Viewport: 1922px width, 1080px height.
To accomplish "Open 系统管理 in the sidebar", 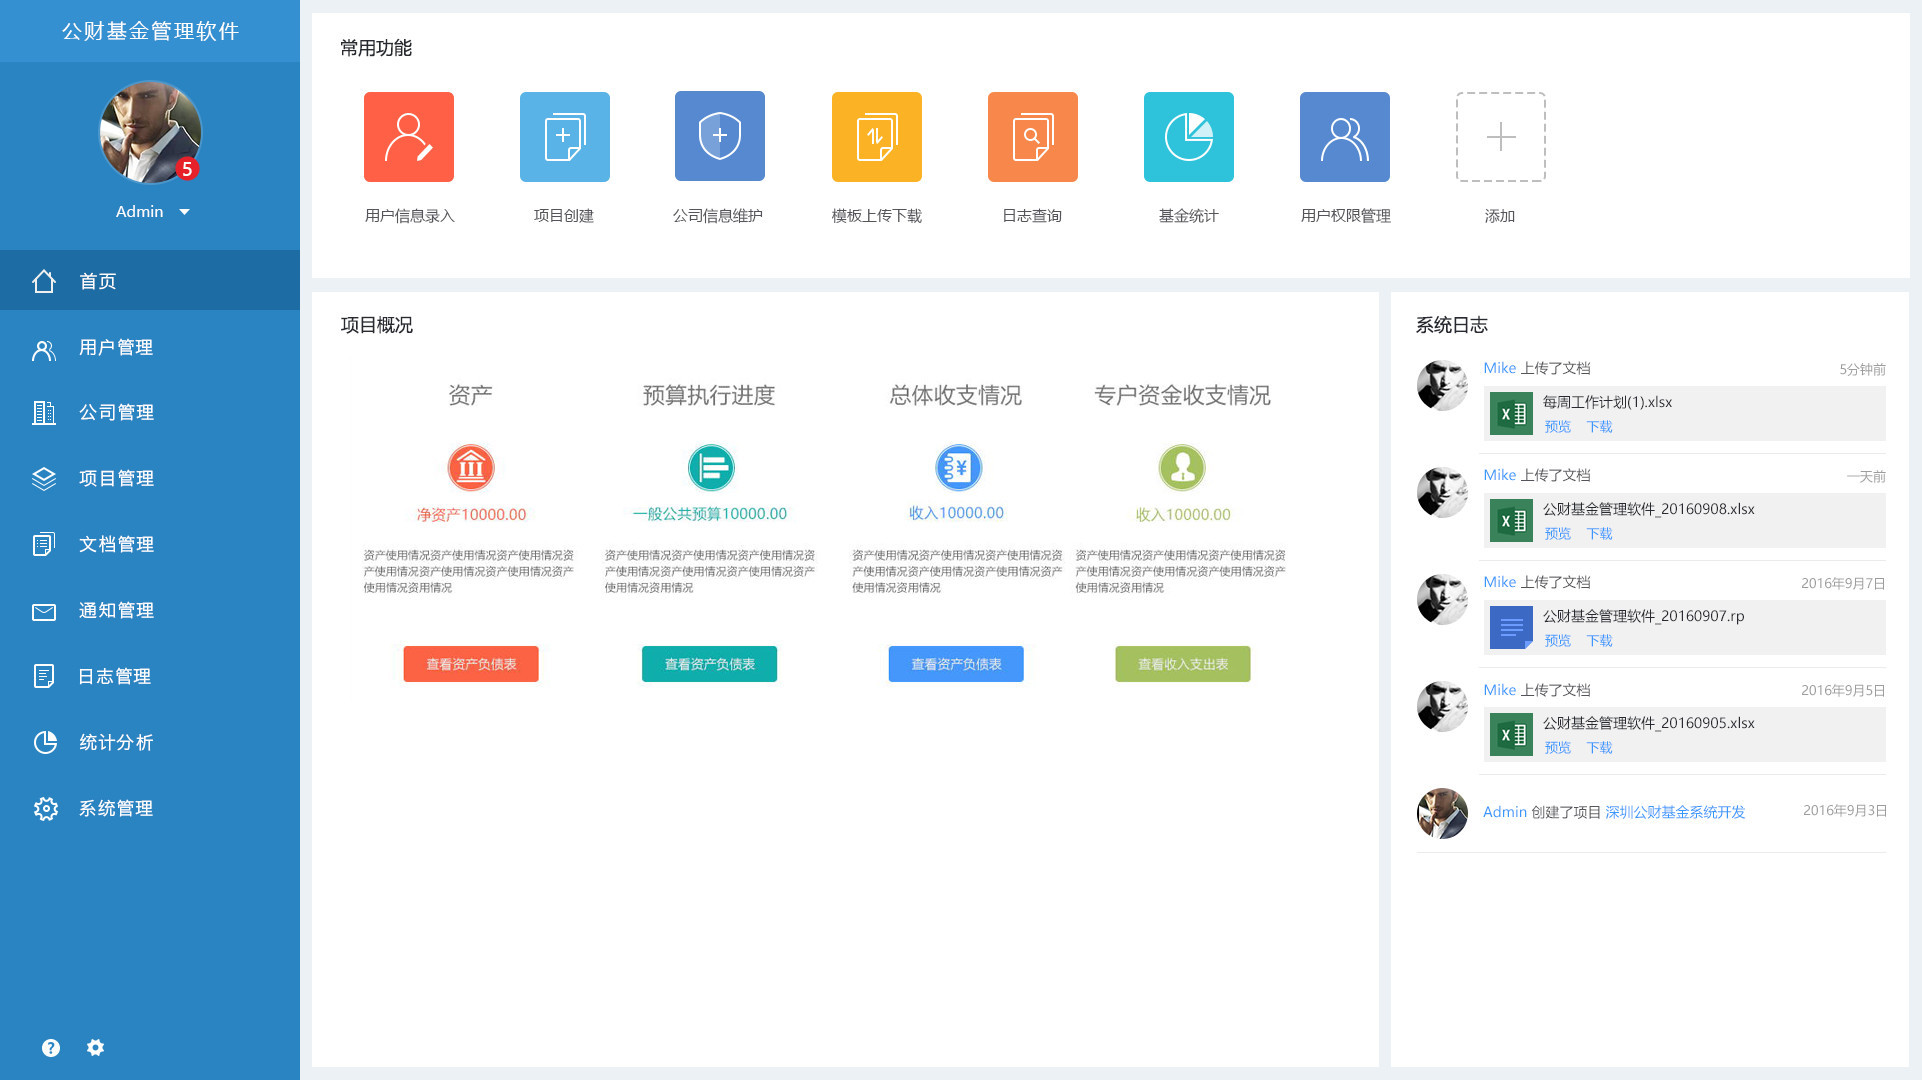I will click(x=116, y=808).
